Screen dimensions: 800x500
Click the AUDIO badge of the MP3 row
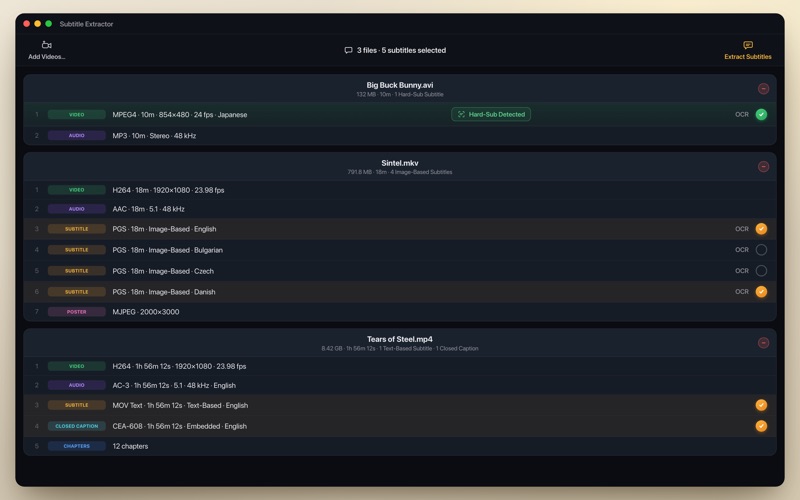(x=77, y=135)
